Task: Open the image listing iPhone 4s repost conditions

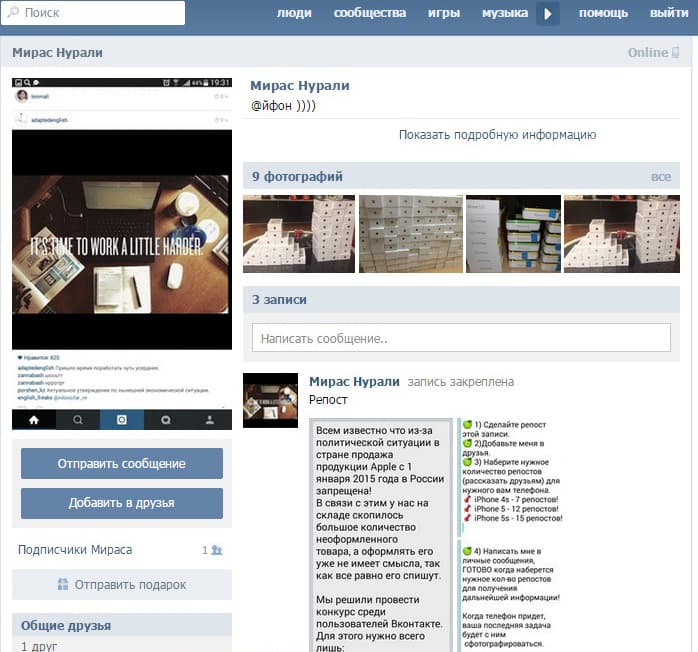Action: coord(512,477)
